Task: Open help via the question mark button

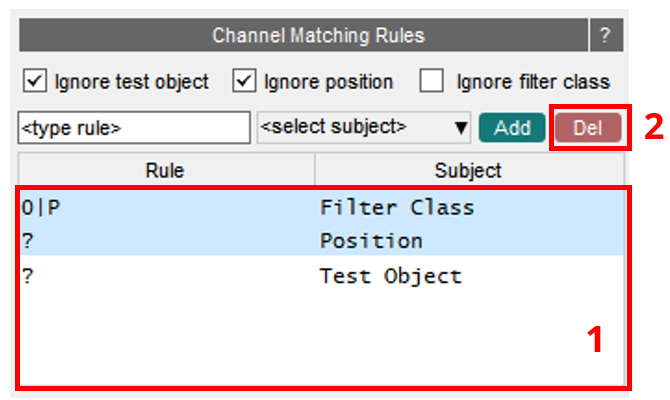Action: [x=606, y=35]
